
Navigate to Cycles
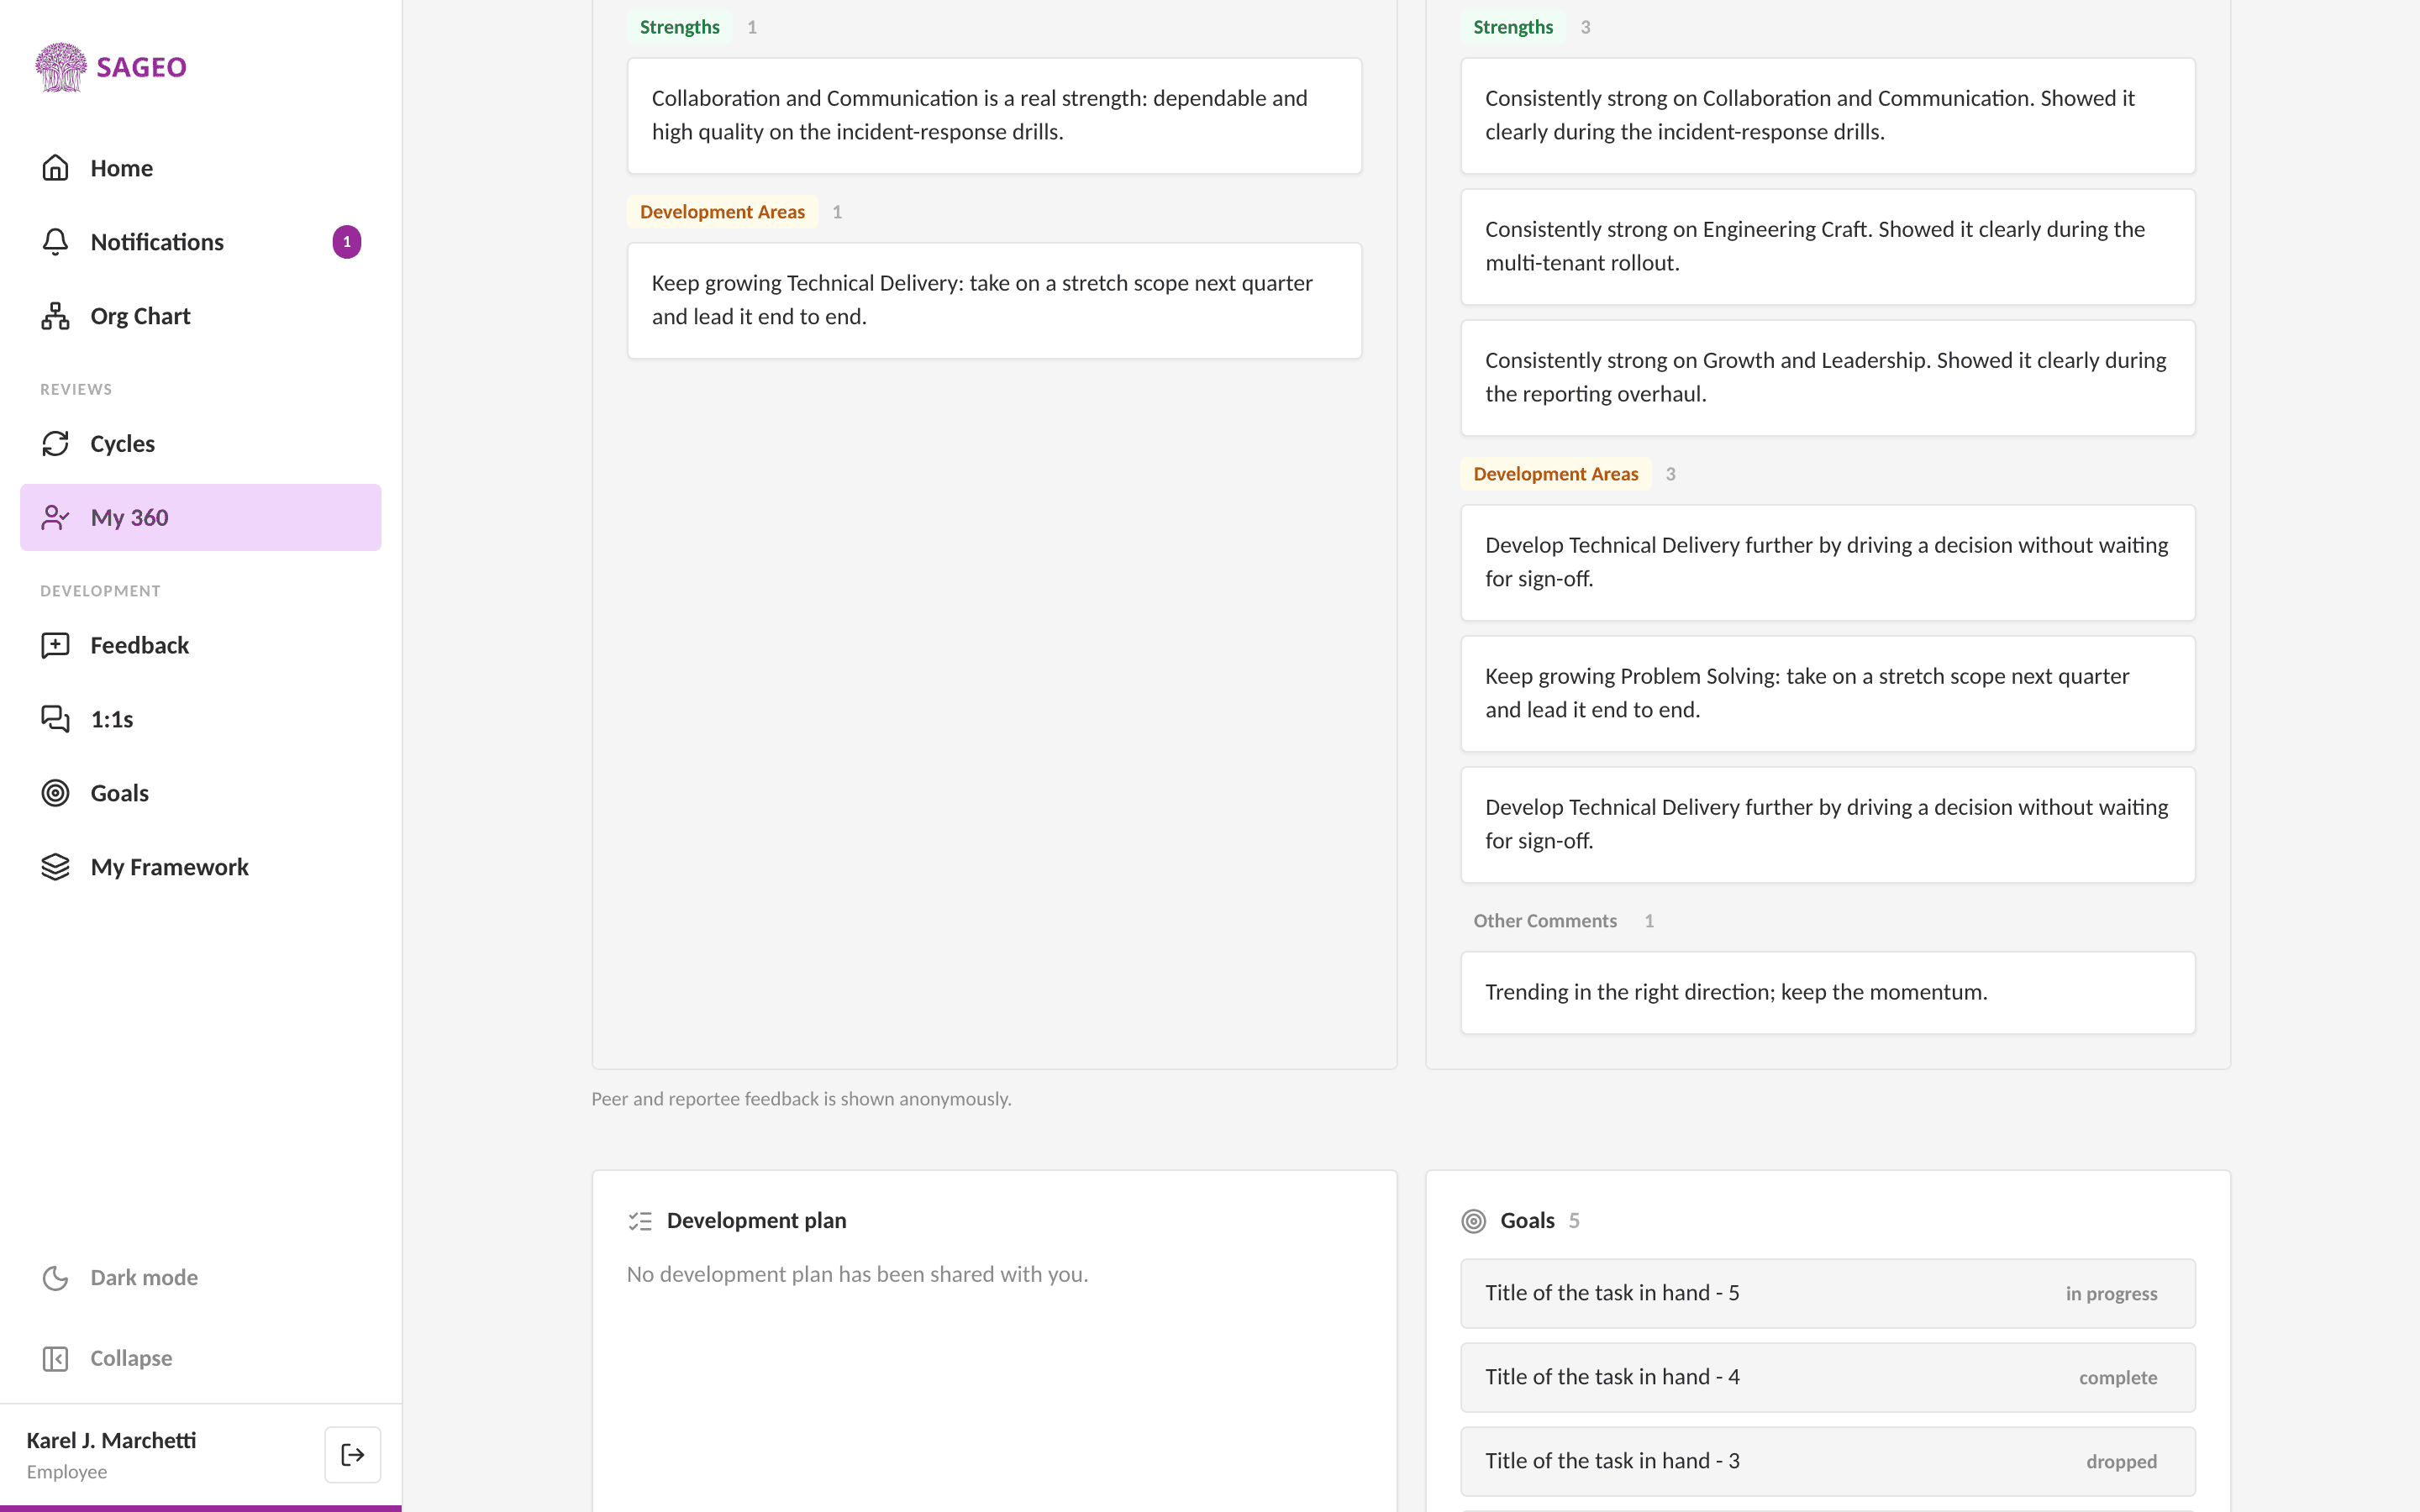point(200,443)
